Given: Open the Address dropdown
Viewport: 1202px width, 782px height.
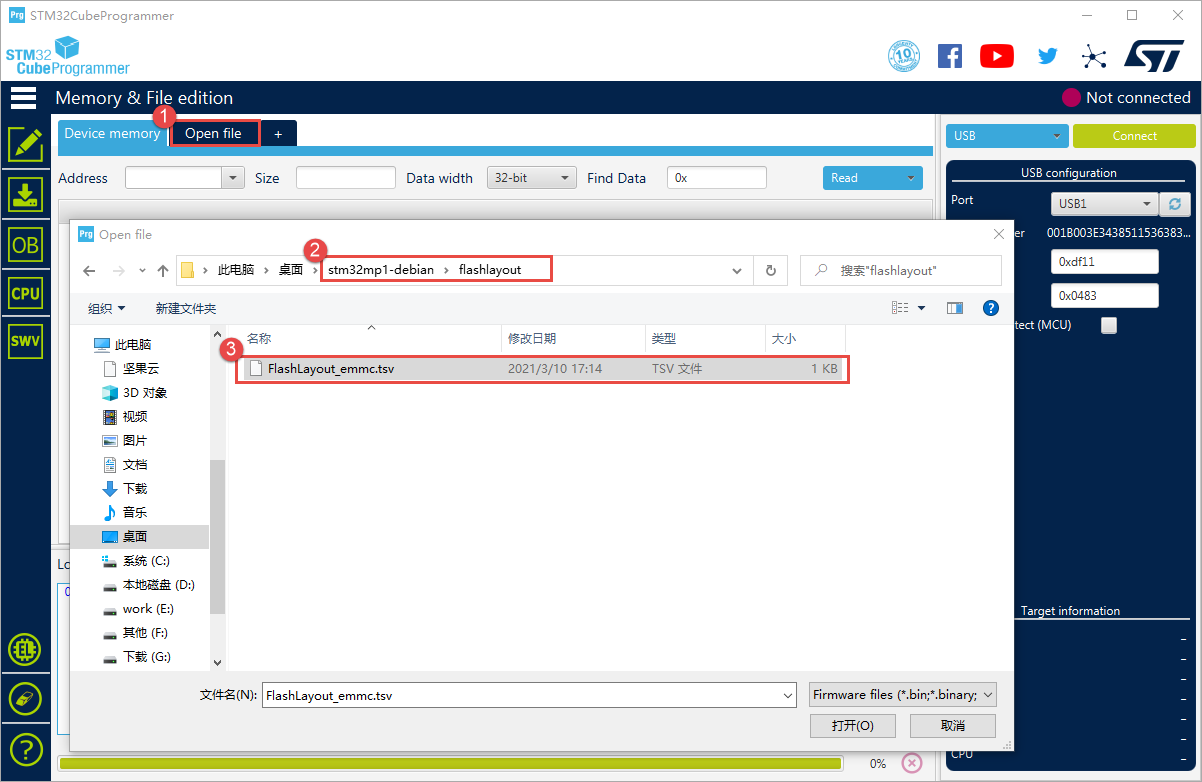Looking at the screenshot, I should pyautogui.click(x=233, y=178).
